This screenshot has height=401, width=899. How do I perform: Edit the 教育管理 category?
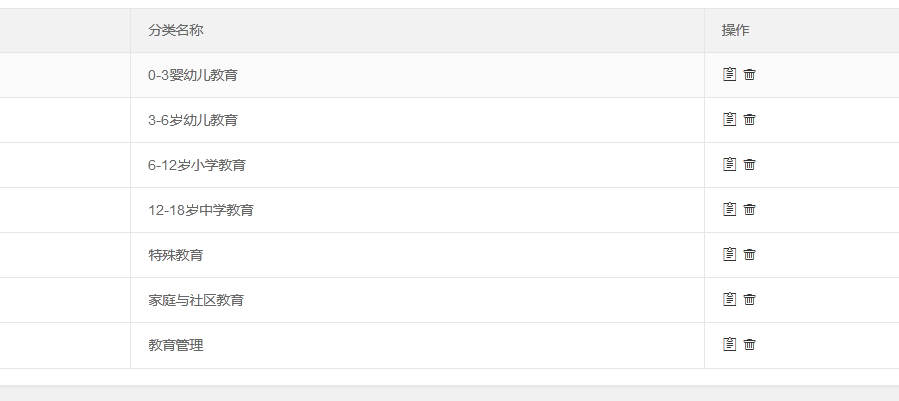pyautogui.click(x=729, y=344)
